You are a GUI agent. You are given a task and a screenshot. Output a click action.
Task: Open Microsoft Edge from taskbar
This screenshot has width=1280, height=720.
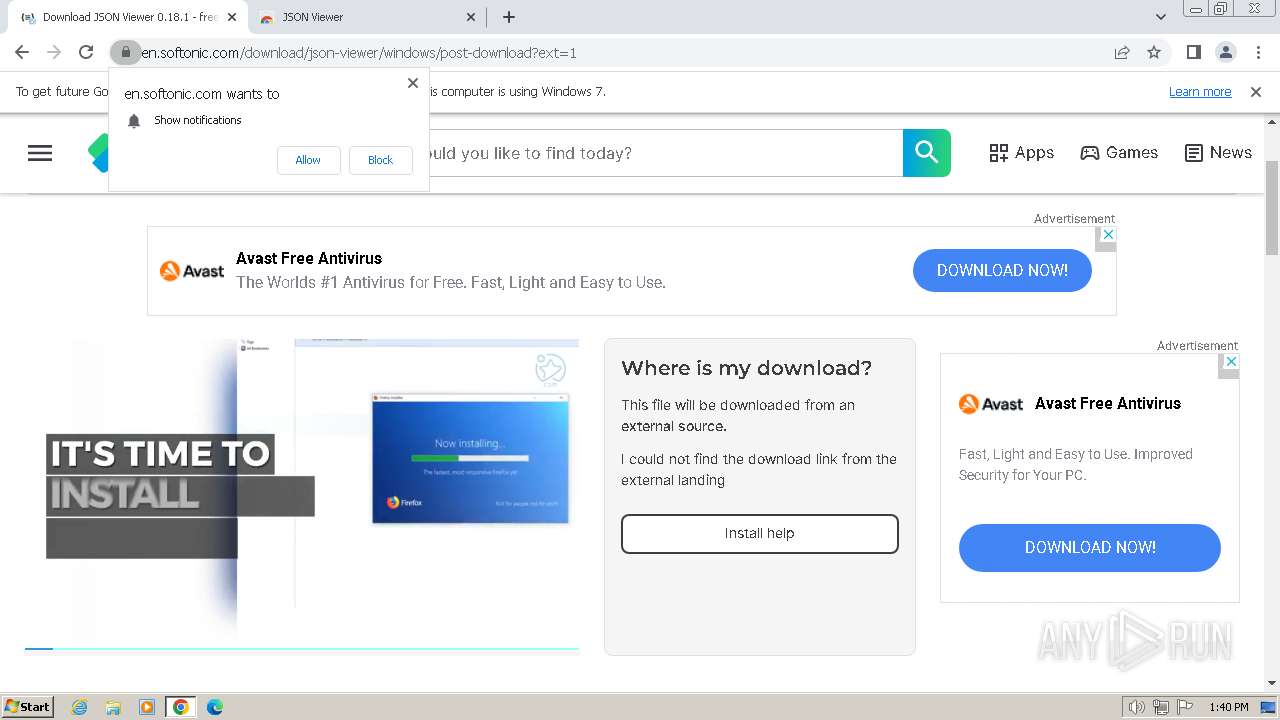click(215, 707)
